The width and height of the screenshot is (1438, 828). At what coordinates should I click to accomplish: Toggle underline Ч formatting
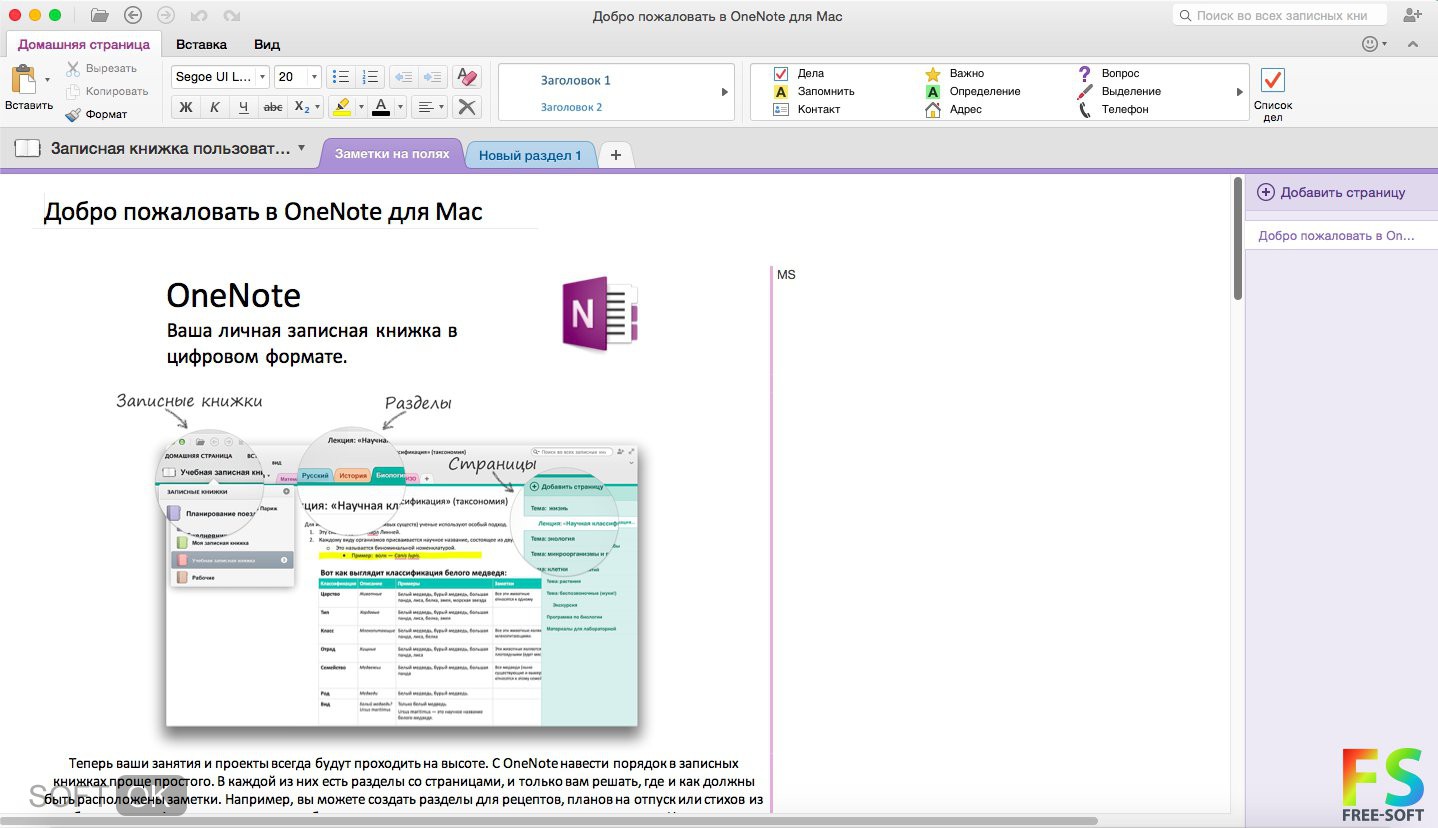click(x=244, y=107)
